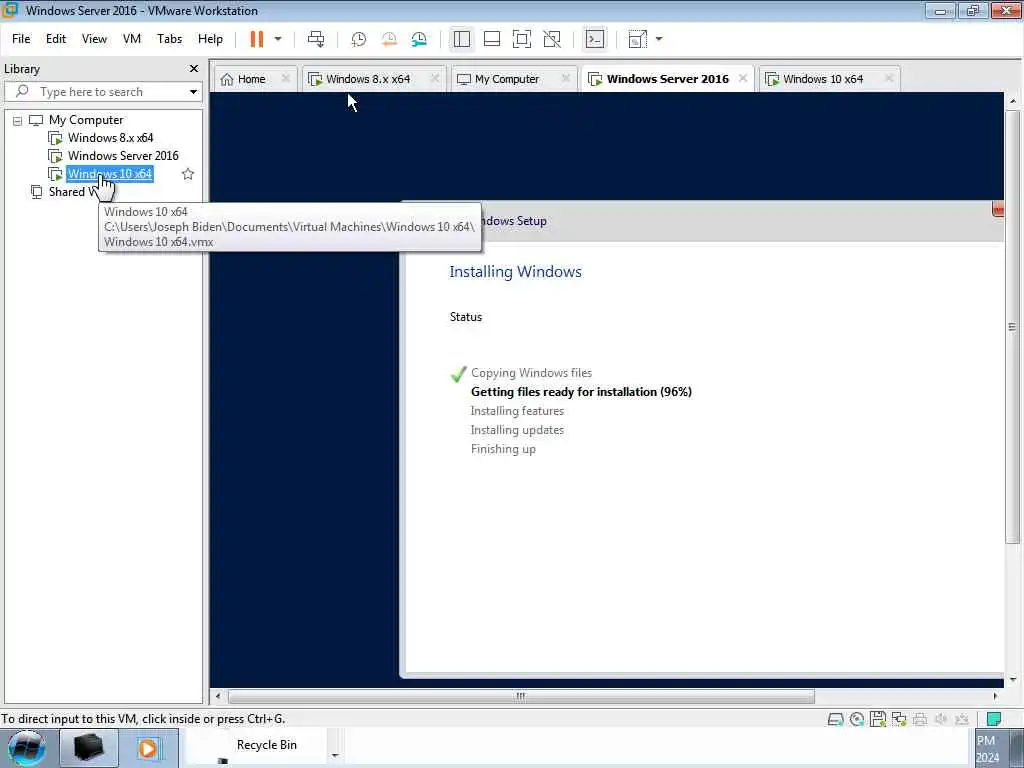Click the 'Finishing up' status line
Screen dimensions: 1024x768
point(503,449)
